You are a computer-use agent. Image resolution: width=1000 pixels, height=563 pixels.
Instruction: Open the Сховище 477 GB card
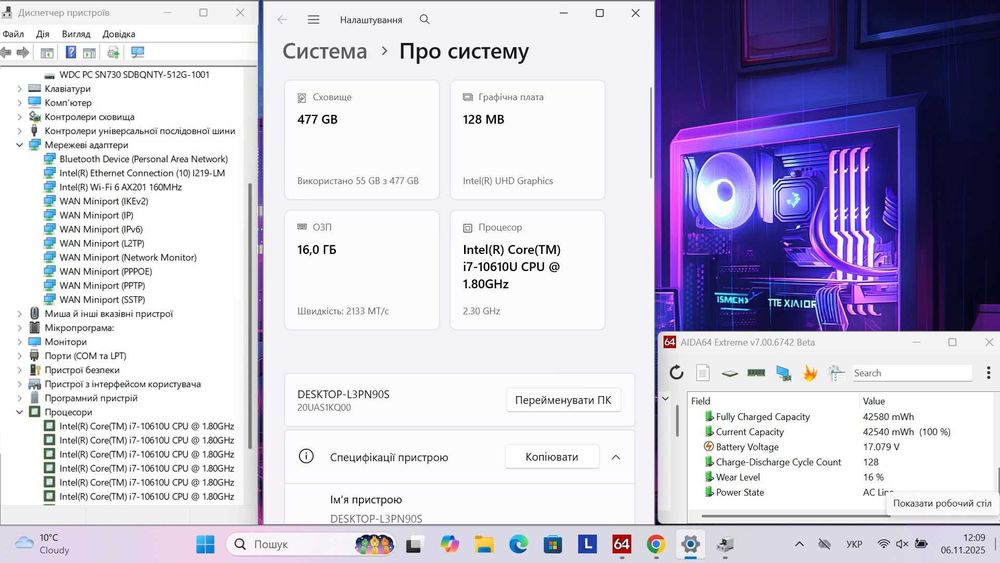362,140
